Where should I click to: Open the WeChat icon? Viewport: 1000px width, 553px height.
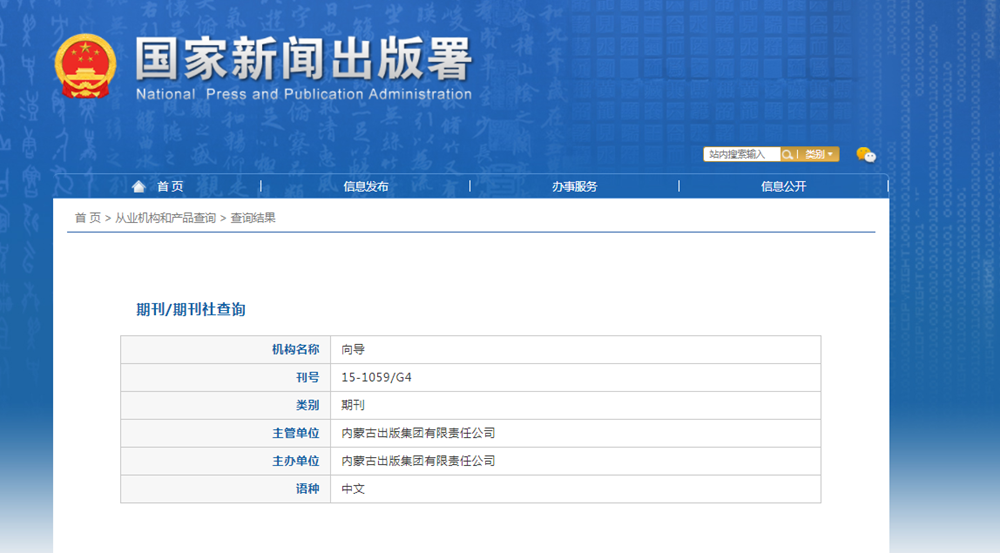point(865,154)
